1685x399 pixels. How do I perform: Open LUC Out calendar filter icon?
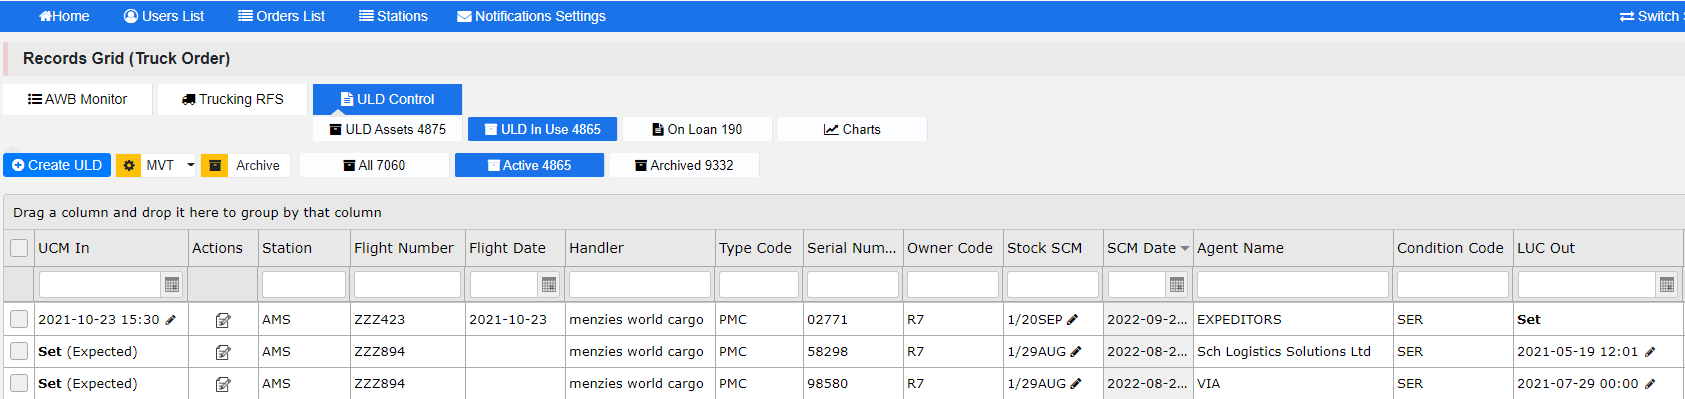[x=1666, y=285]
